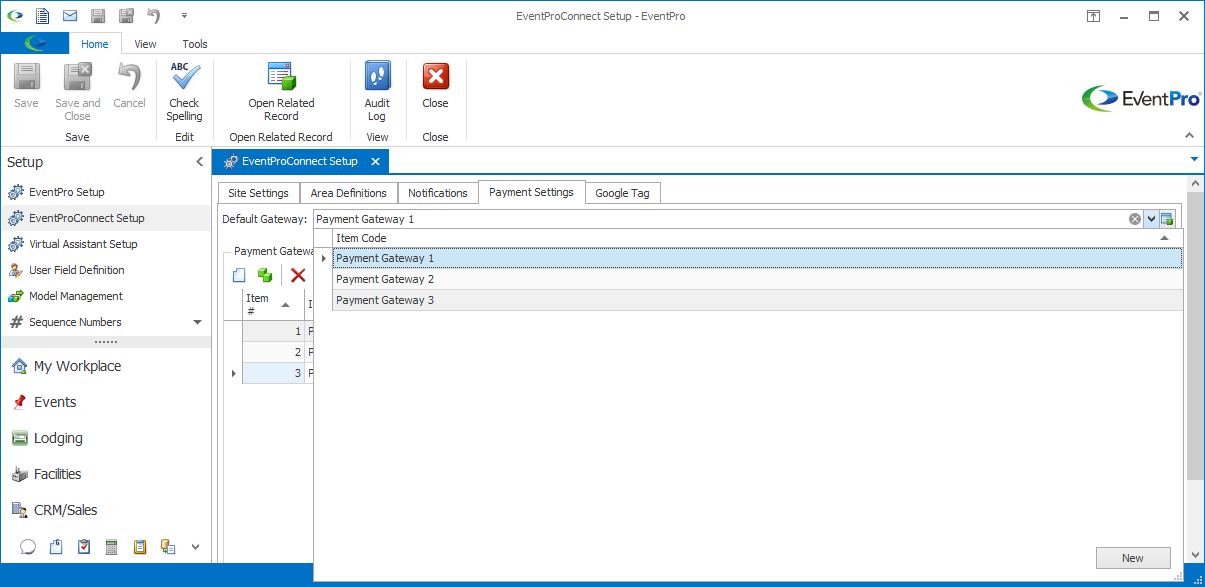Click the Save and Close ribbon button
This screenshot has width=1205, height=587.
(x=77, y=91)
